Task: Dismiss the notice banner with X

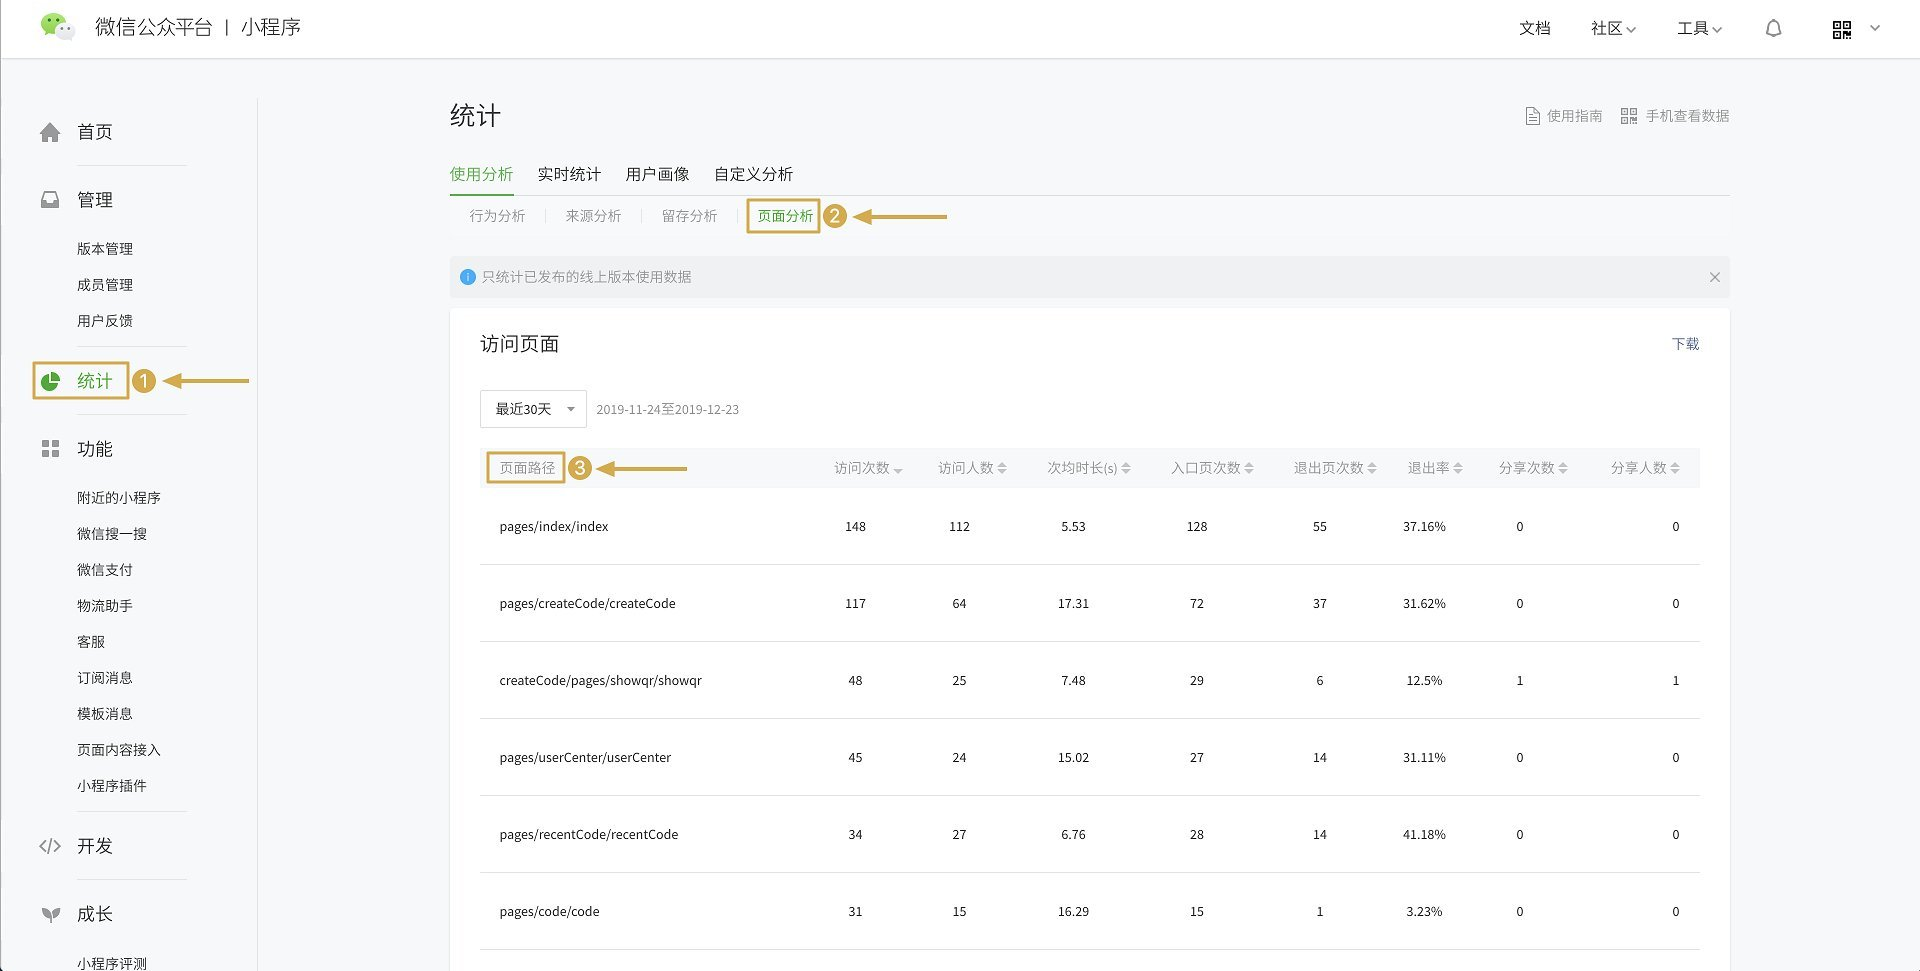Action: (1714, 277)
